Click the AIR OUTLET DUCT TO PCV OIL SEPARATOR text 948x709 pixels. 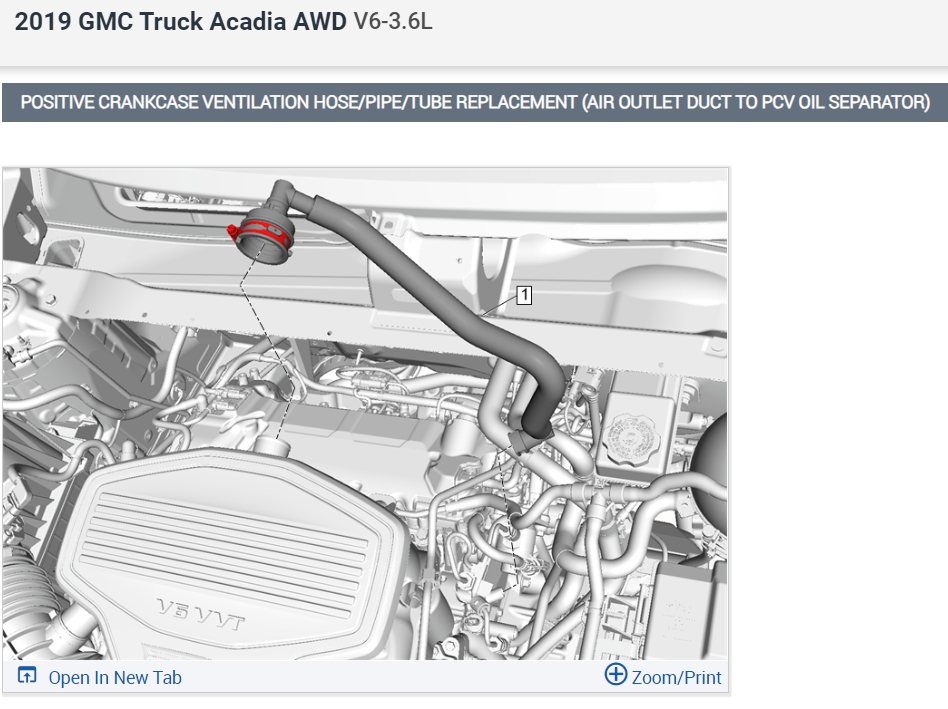[x=756, y=102]
